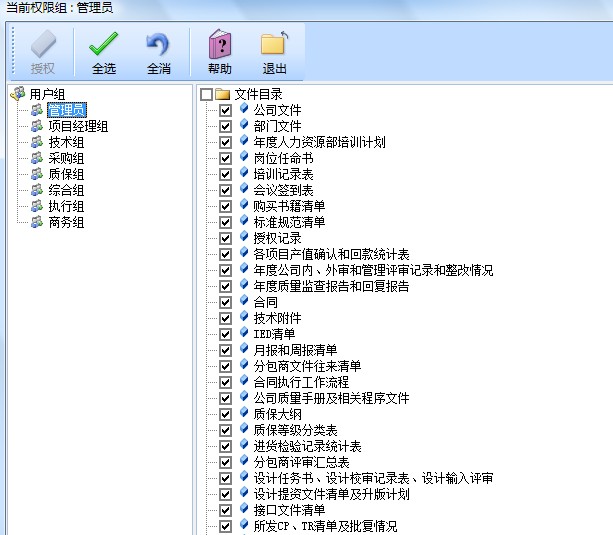Click the 全选 green checkmark icon

[103, 44]
